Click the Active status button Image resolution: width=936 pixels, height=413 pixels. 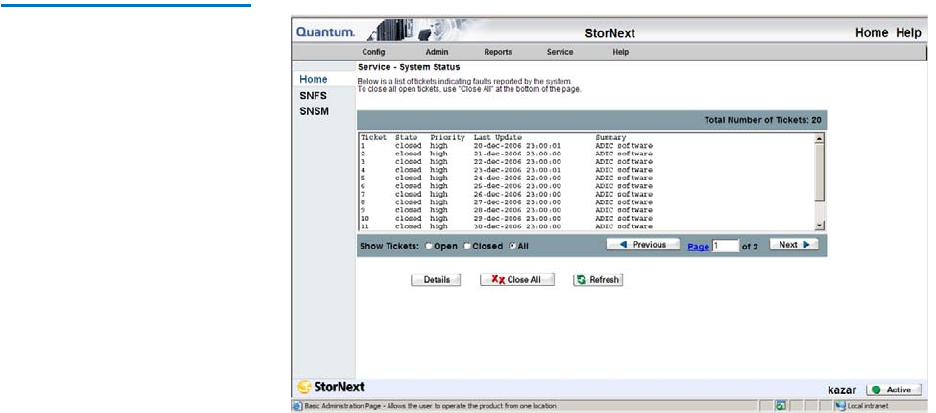tap(892, 390)
